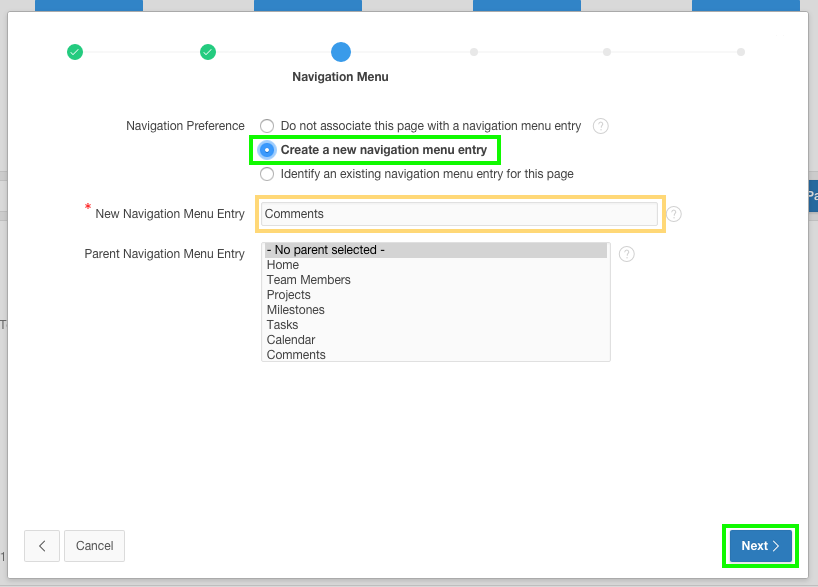Viewport: 818px width, 587px height.
Task: Click the parent entry list scrollbar
Action: pos(605,300)
